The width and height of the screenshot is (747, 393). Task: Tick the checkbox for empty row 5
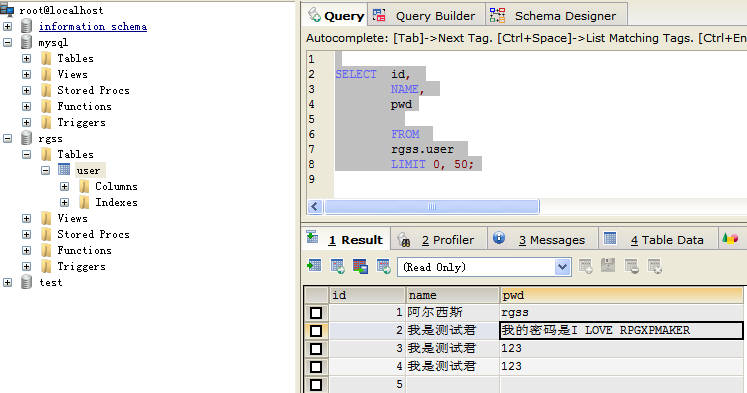[x=316, y=384]
